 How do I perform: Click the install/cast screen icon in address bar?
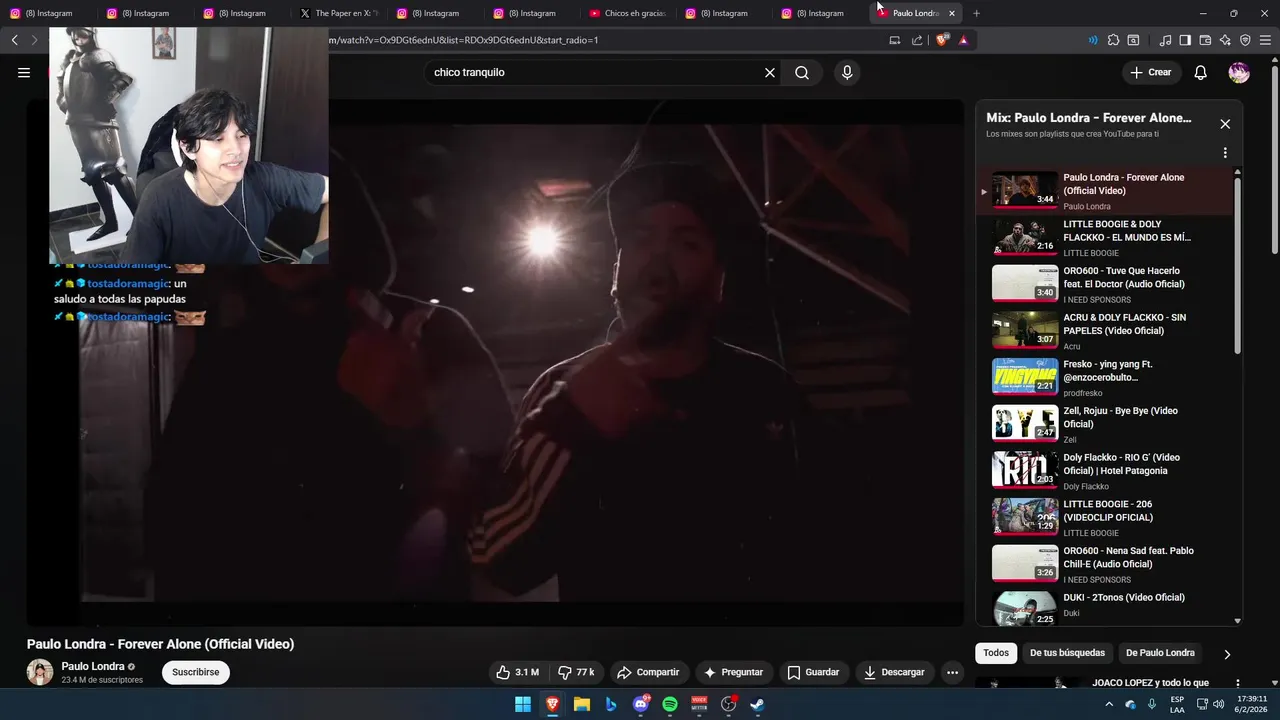(x=895, y=40)
